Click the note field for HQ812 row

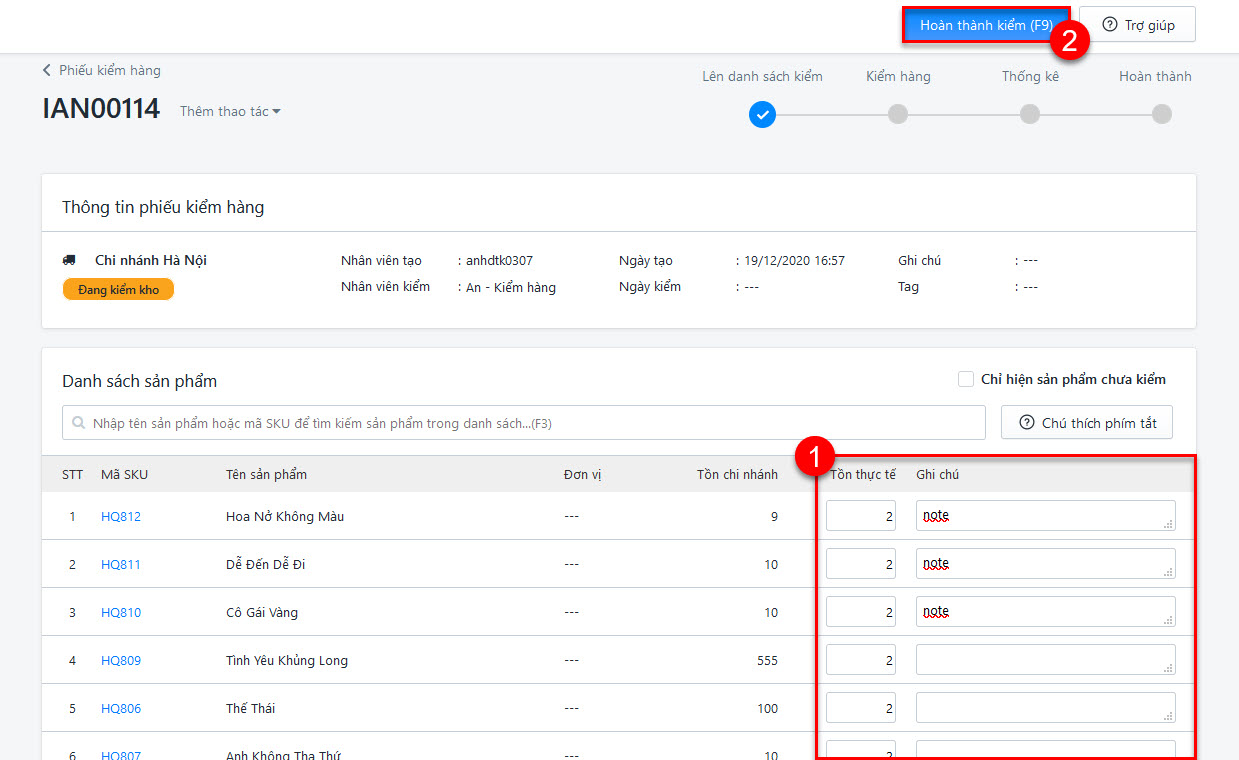[x=1045, y=516]
